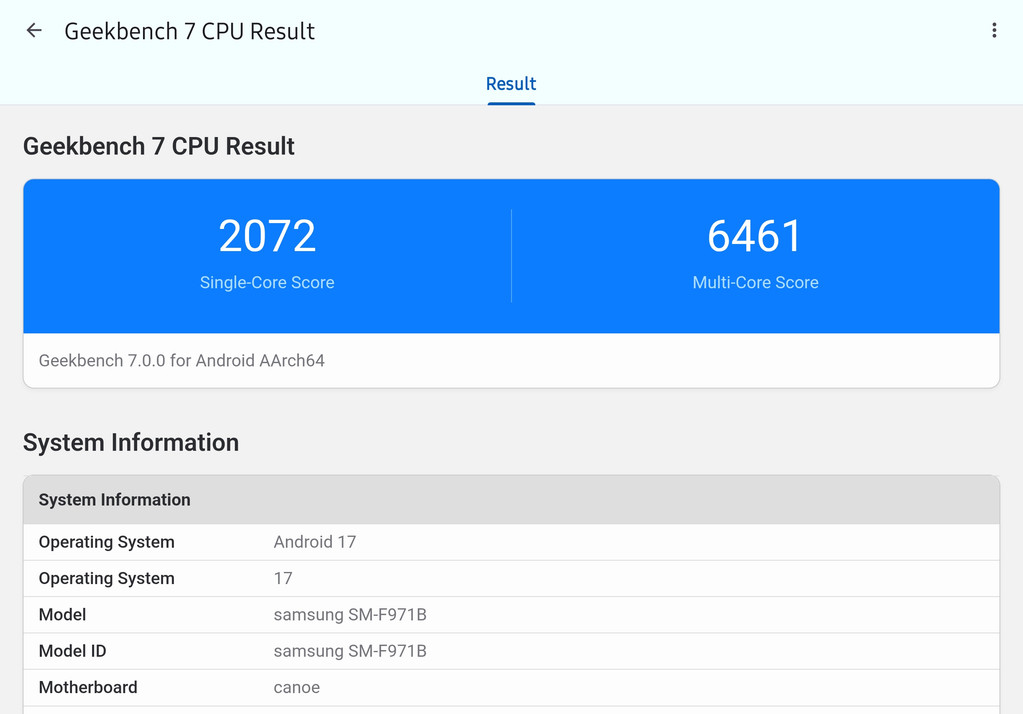Tap the Geekbench 7 CPU Result heading
This screenshot has height=714, width=1023.
pyautogui.click(x=159, y=146)
